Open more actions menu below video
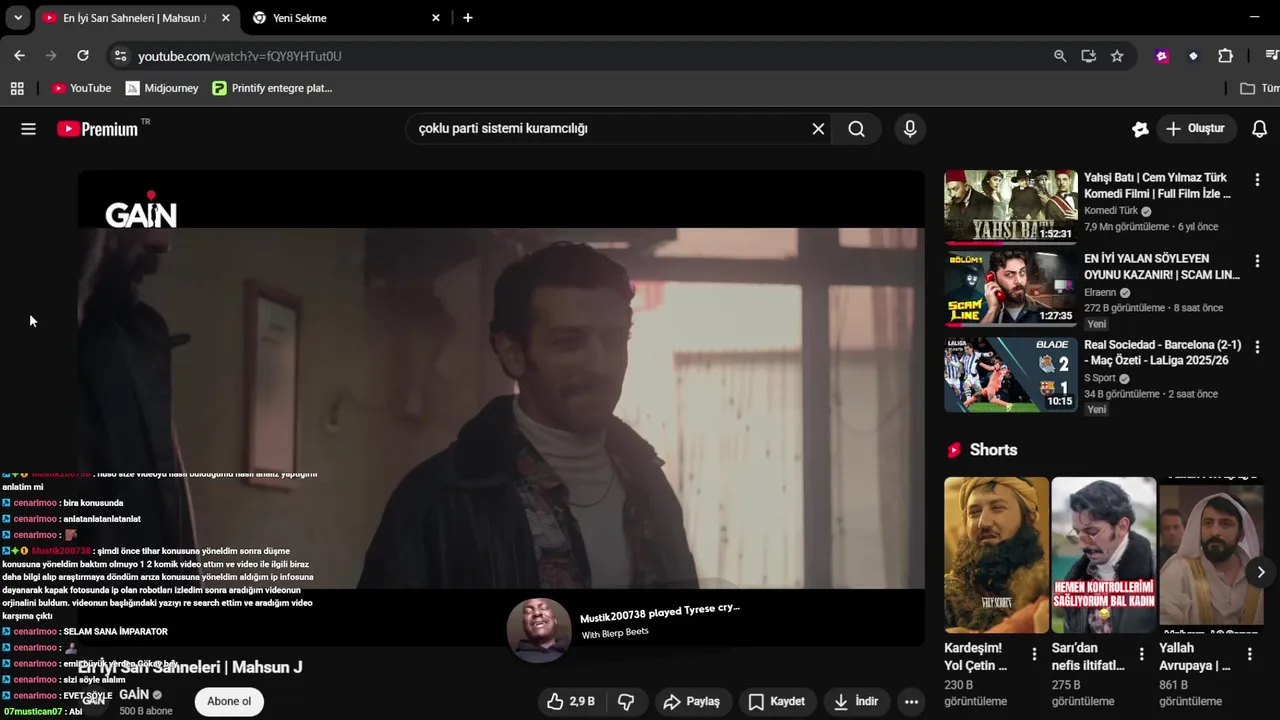The width and height of the screenshot is (1280, 720). [911, 702]
